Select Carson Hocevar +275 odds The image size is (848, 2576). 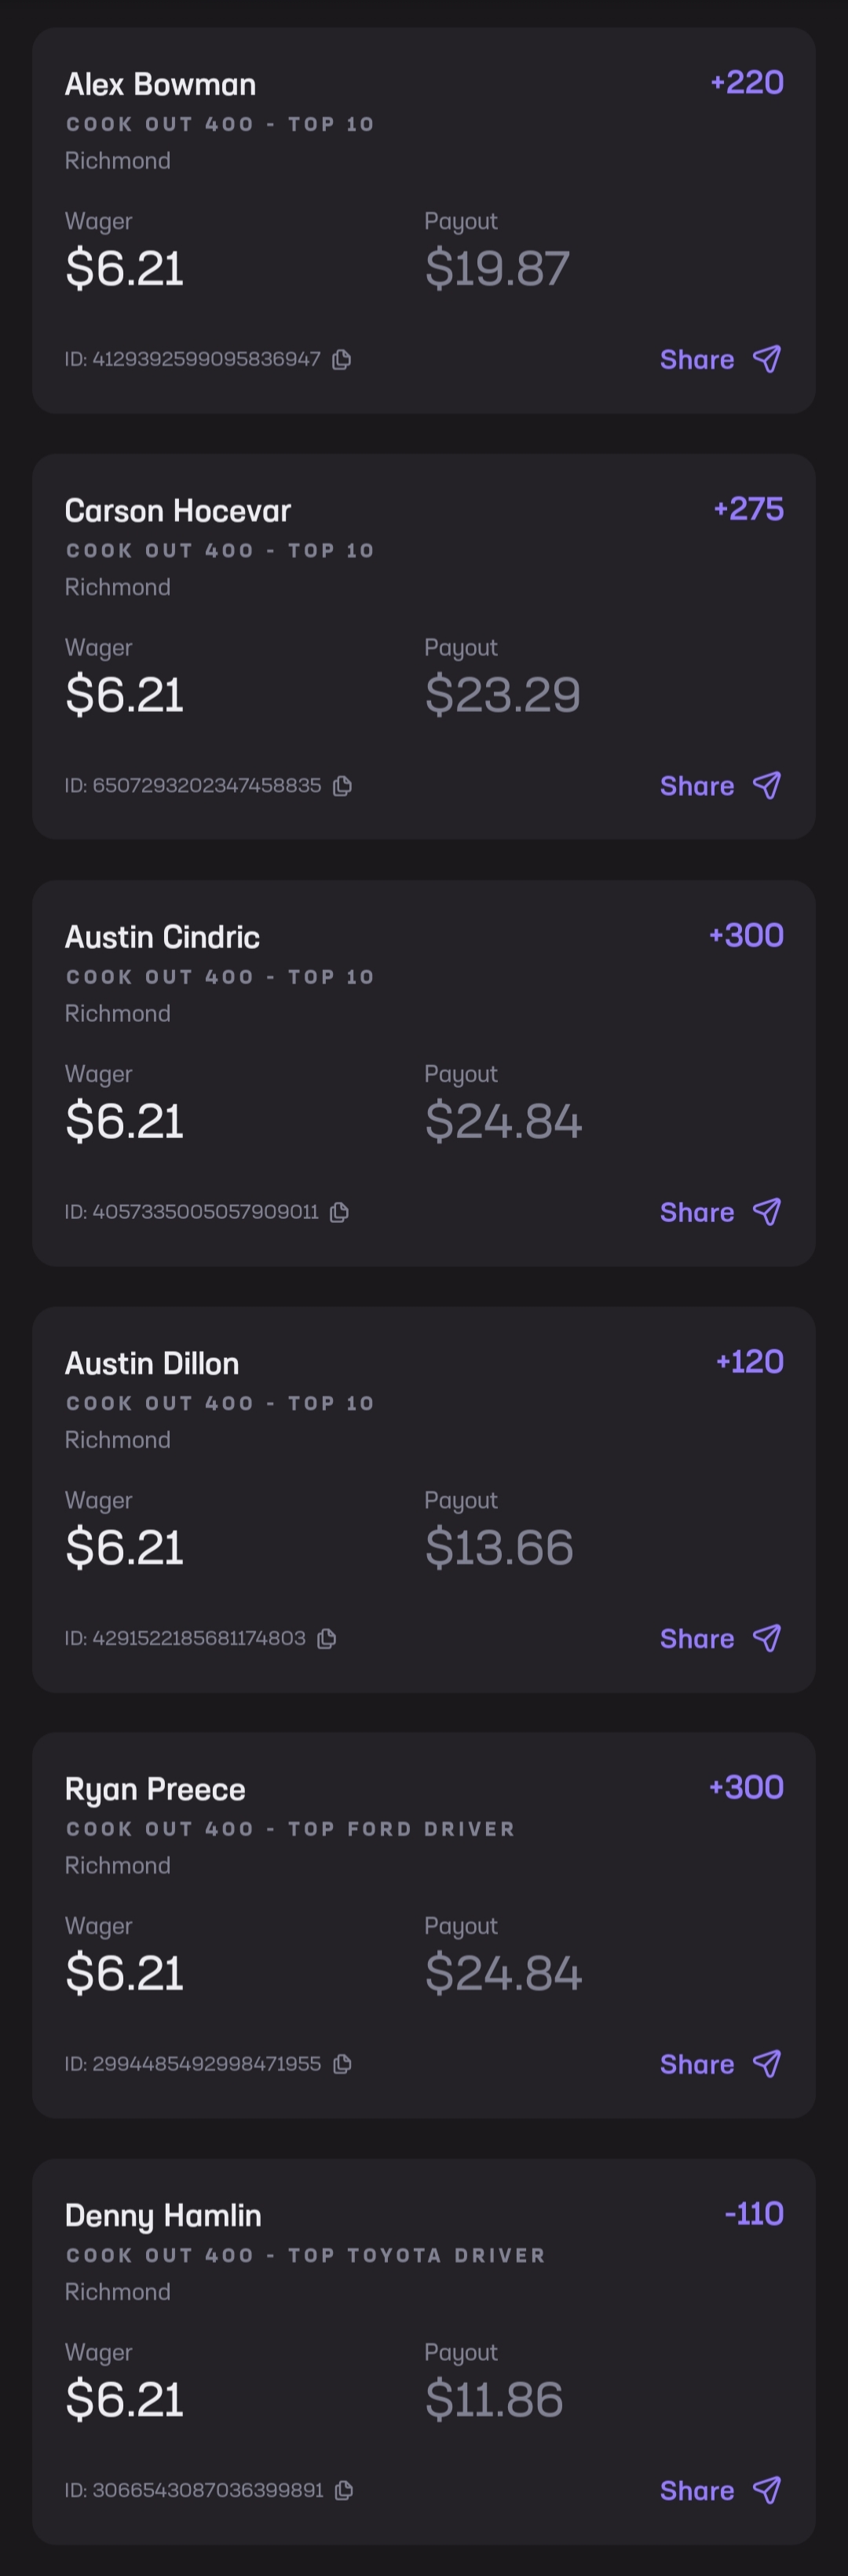coord(748,509)
